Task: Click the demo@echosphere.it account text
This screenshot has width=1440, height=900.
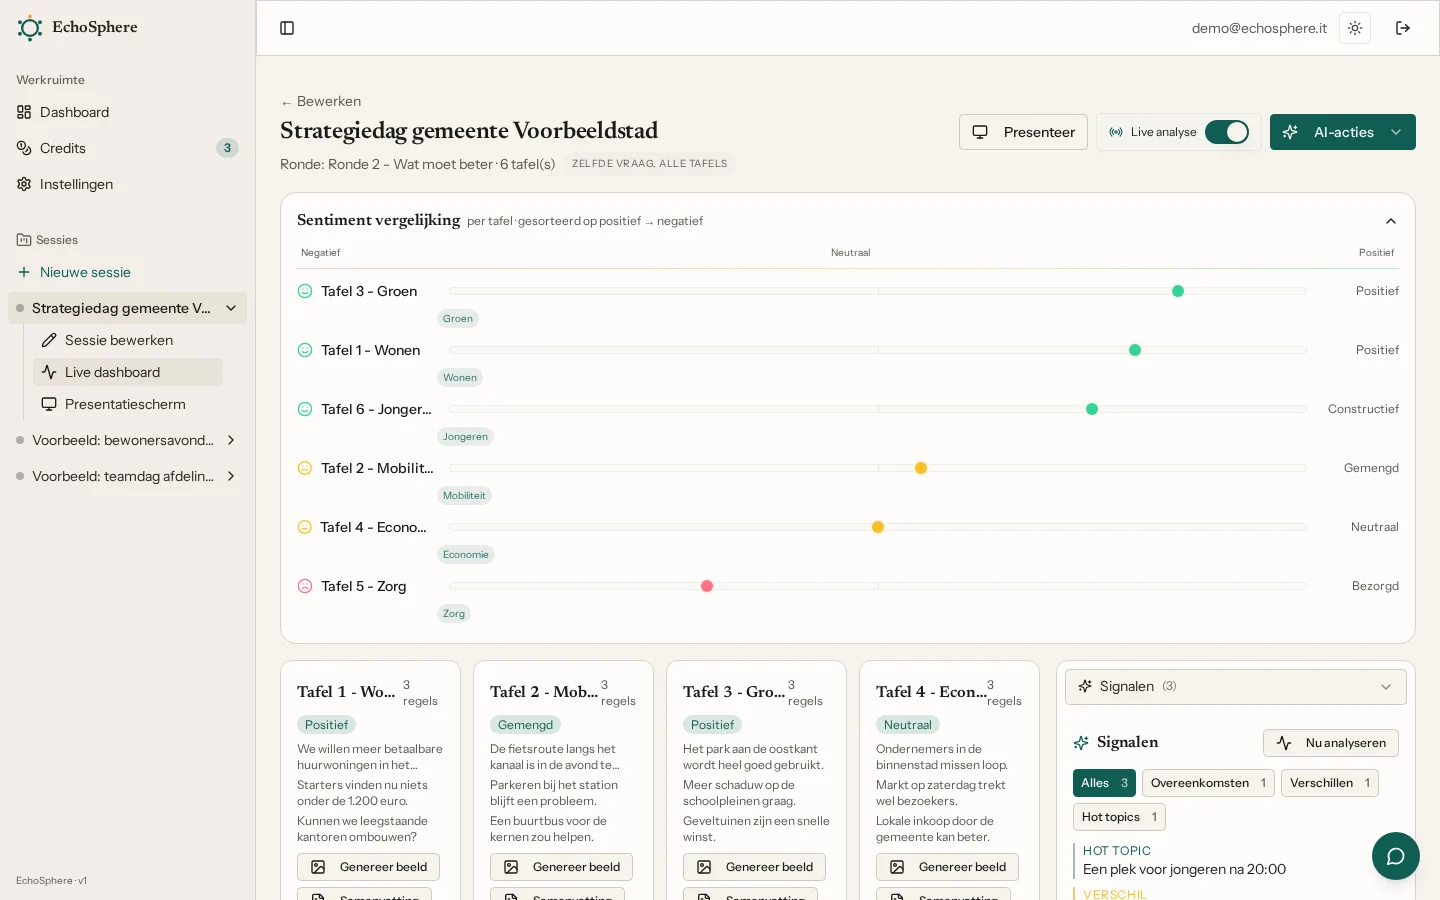Action: (1259, 28)
